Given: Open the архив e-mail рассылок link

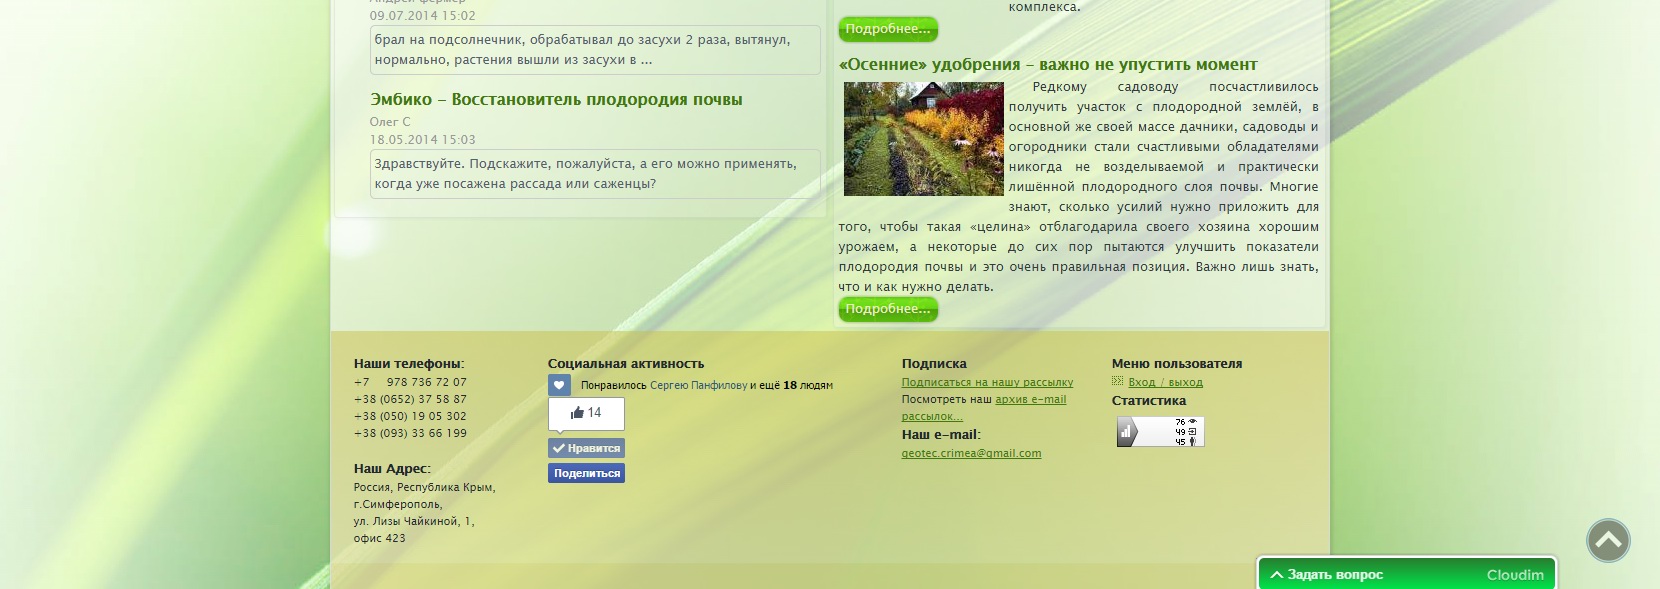Looking at the screenshot, I should point(1030,400).
